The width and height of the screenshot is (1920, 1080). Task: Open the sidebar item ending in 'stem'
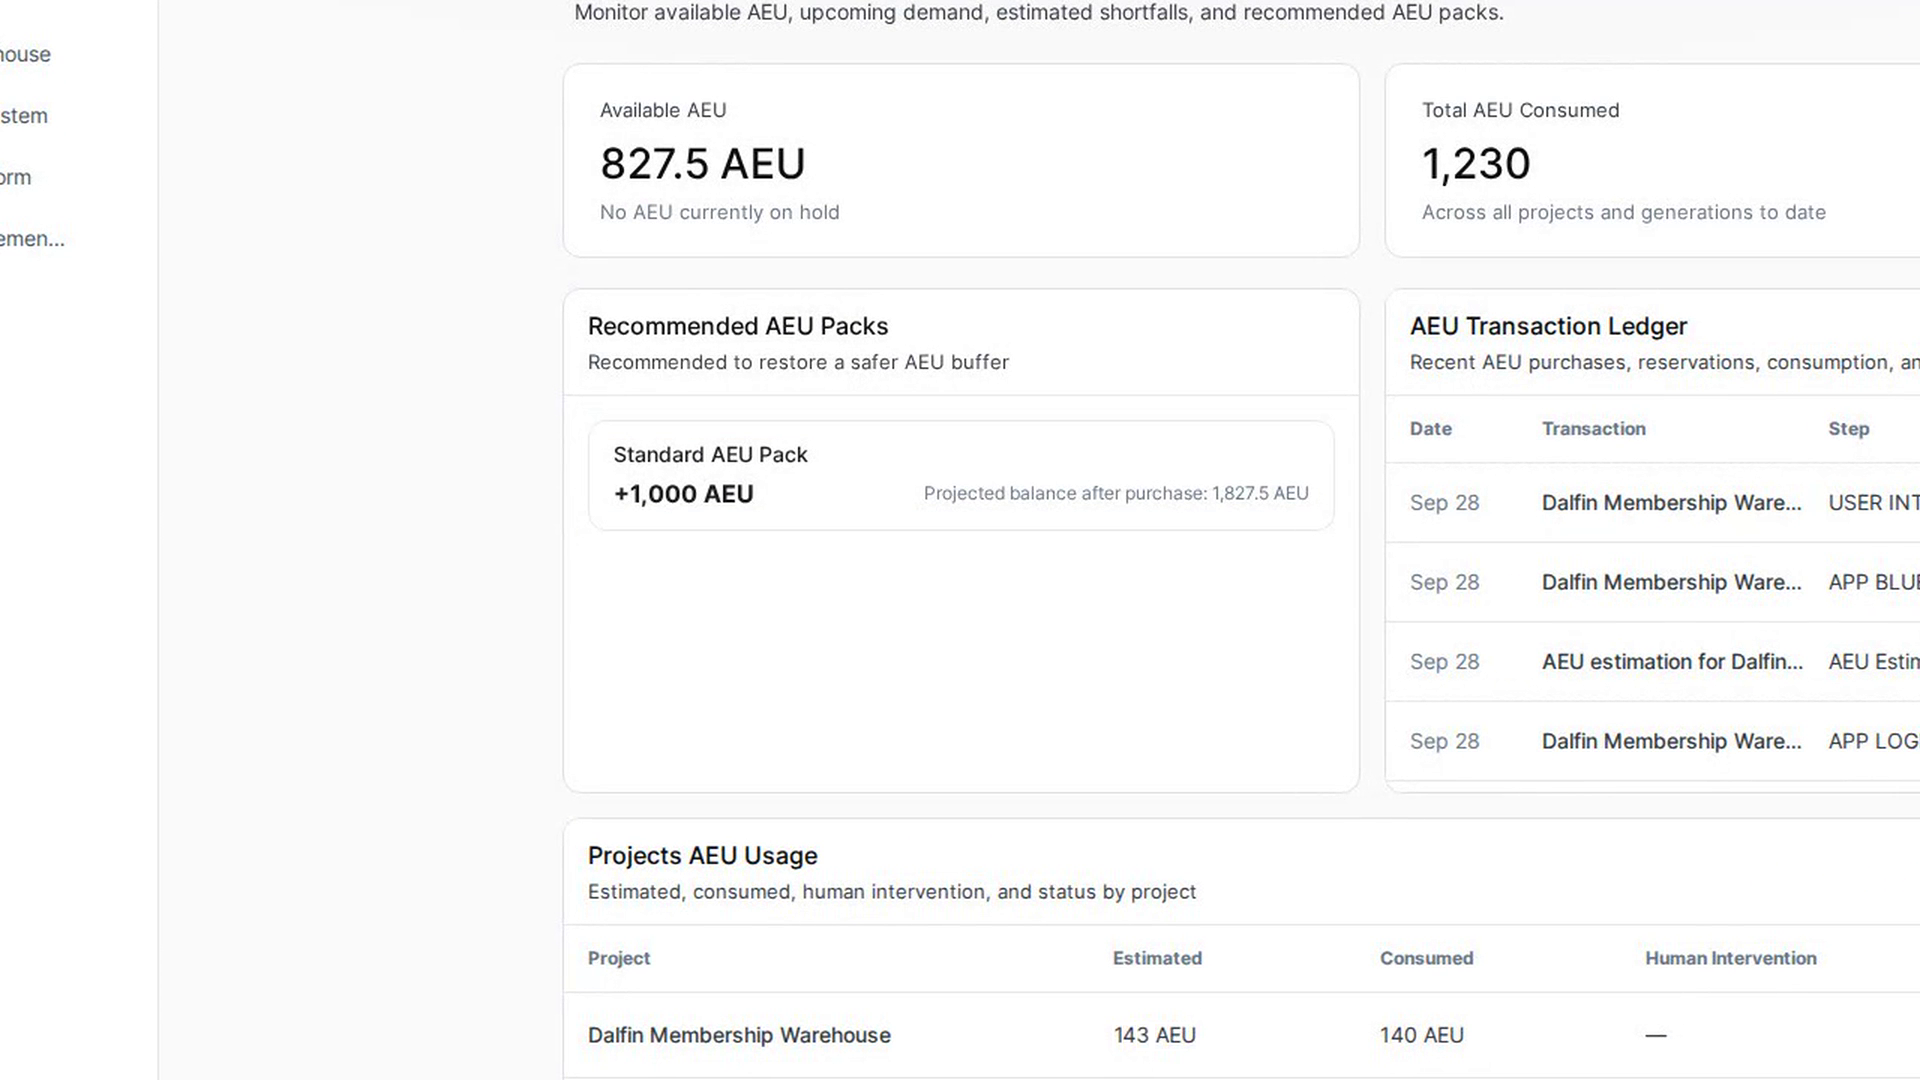click(x=24, y=116)
